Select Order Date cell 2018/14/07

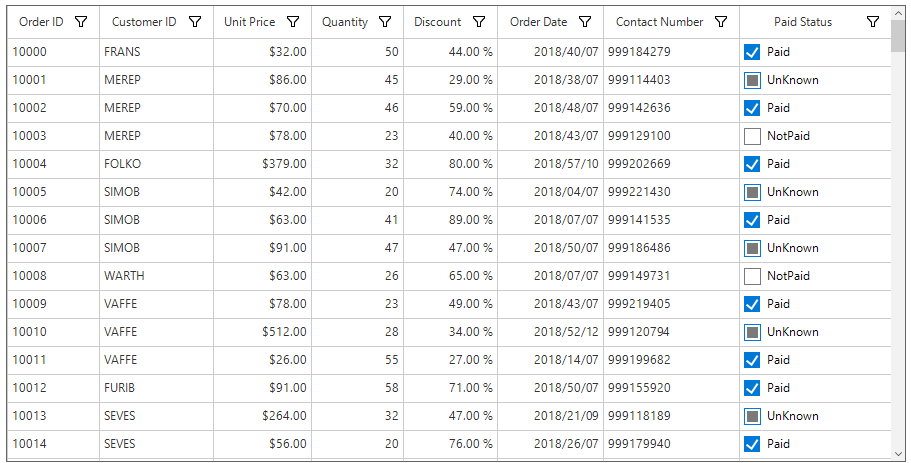(x=551, y=360)
